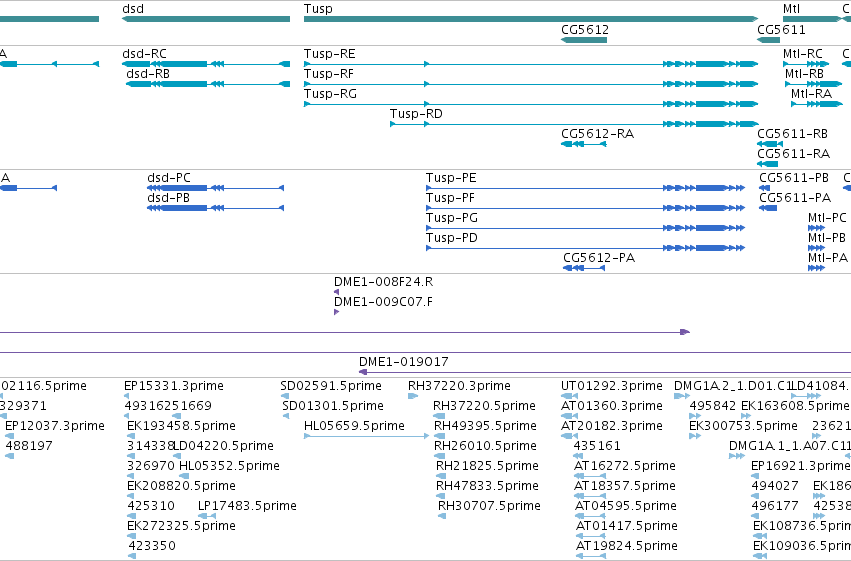This screenshot has height=561, width=851.
Task: Select the DME1-019O17 clone
Action: tap(605, 372)
